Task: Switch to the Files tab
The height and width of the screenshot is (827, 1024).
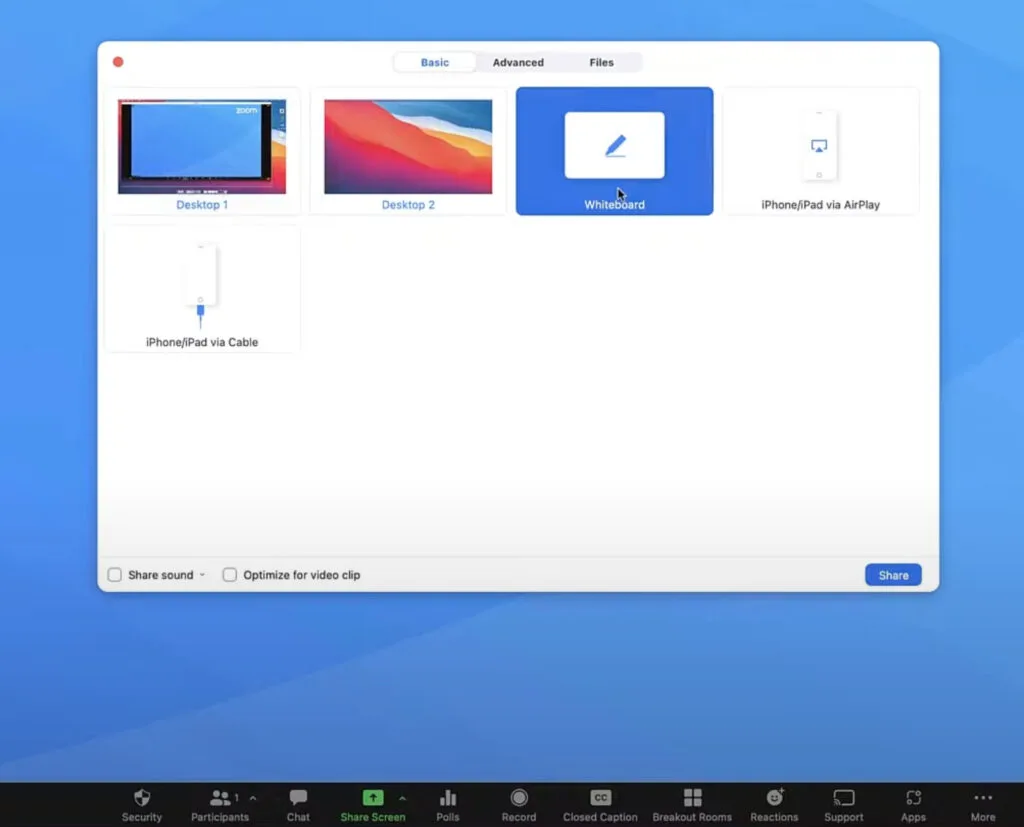Action: [601, 62]
